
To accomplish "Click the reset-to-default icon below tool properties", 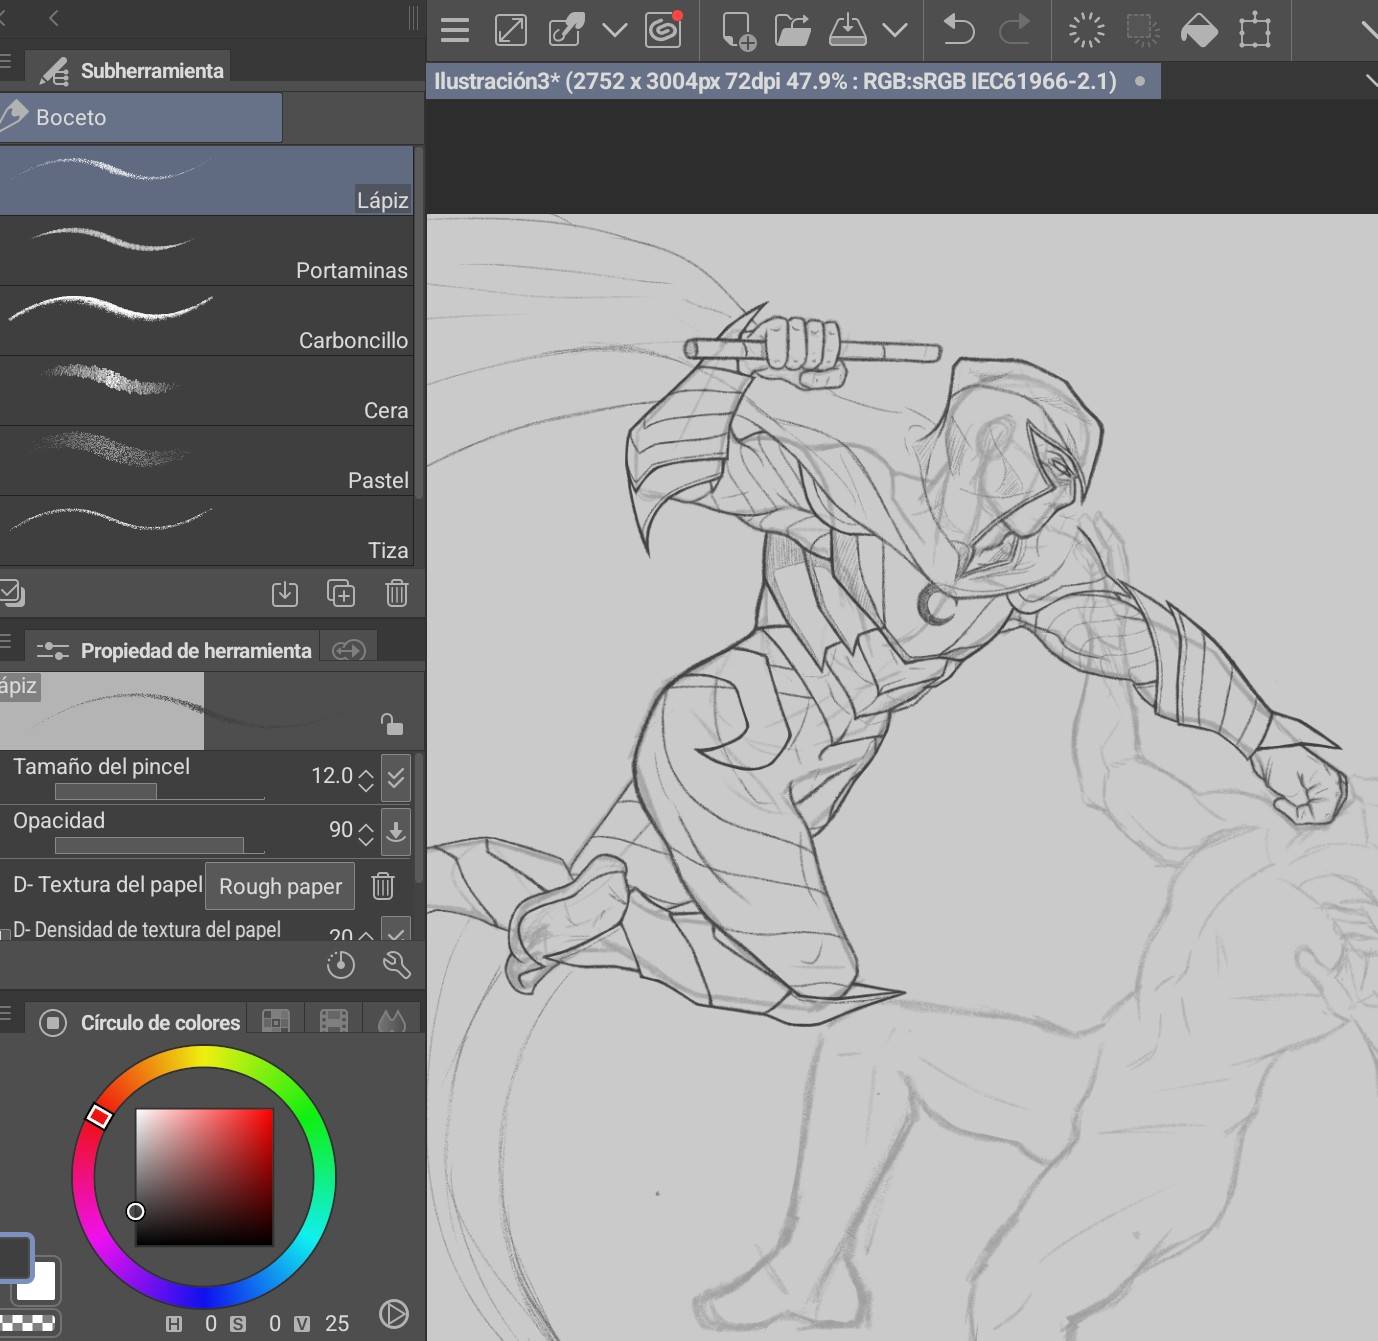I will click(x=341, y=965).
